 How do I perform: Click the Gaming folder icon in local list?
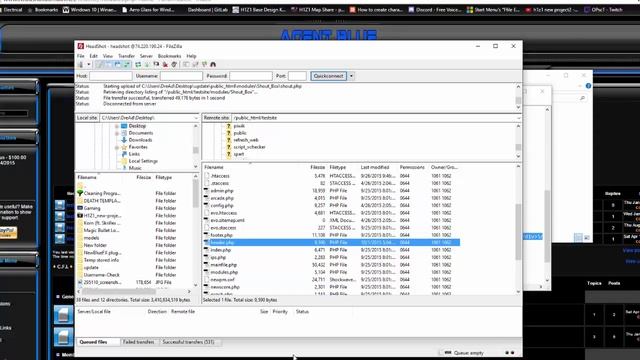click(x=80, y=208)
